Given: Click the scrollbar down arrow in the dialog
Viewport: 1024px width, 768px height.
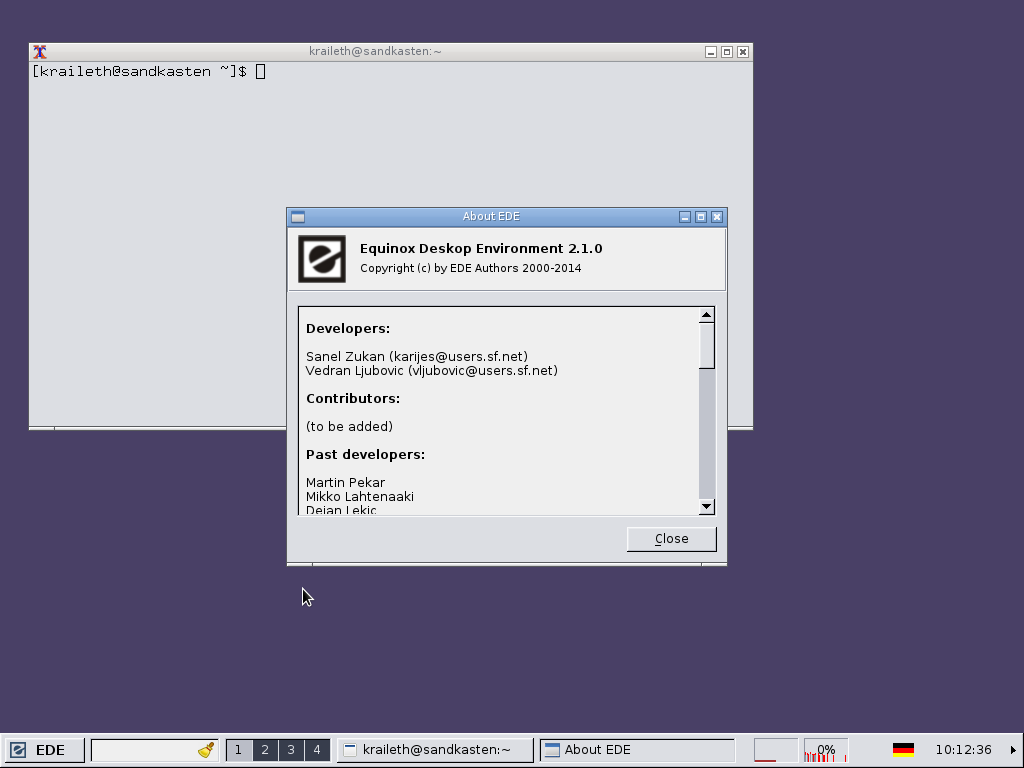Looking at the screenshot, I should click(706, 506).
